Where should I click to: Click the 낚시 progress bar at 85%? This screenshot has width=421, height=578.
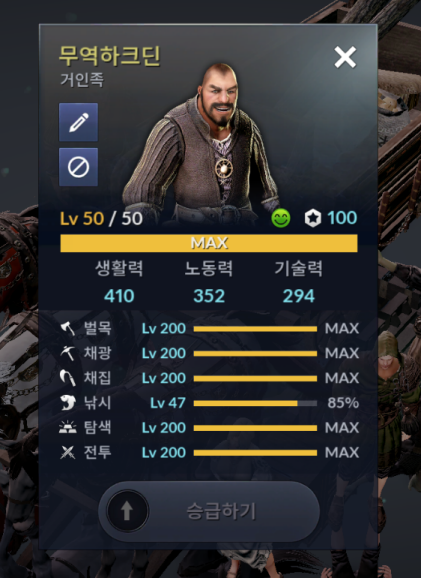[x=255, y=403]
